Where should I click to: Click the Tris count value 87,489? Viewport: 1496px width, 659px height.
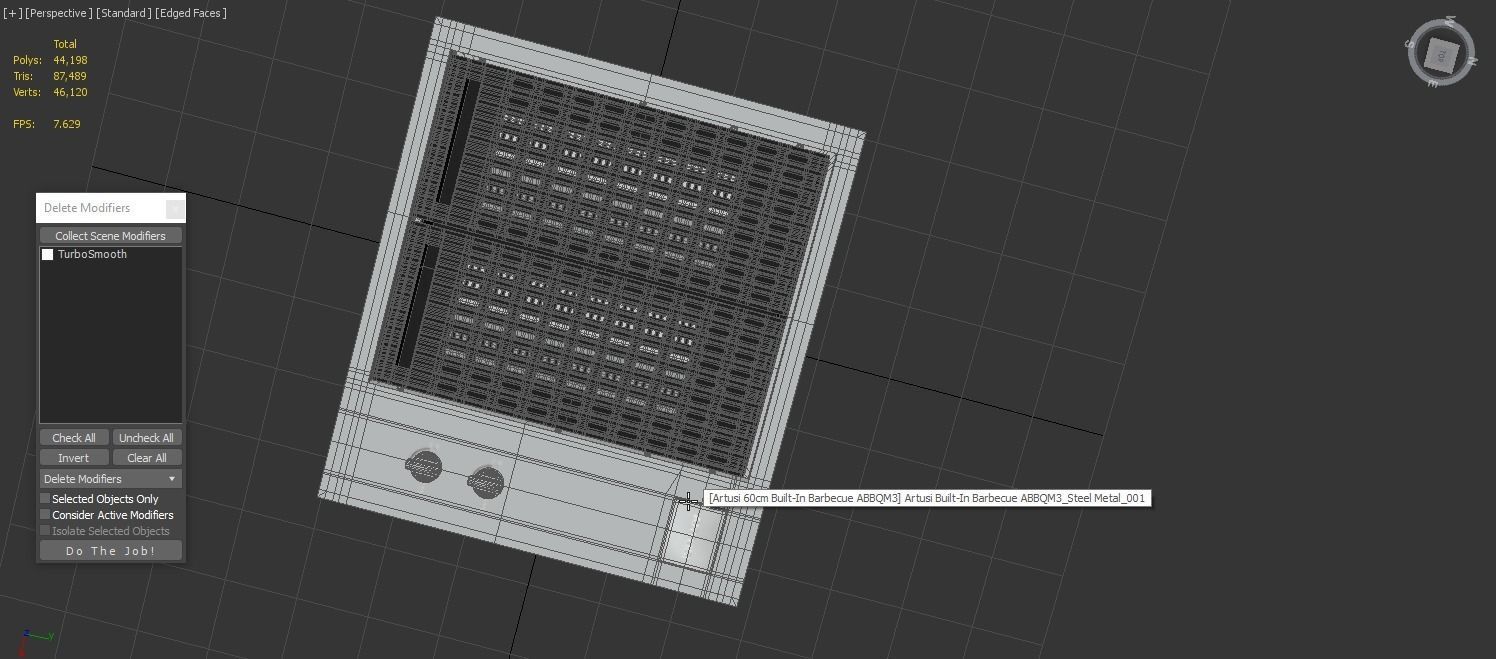70,76
